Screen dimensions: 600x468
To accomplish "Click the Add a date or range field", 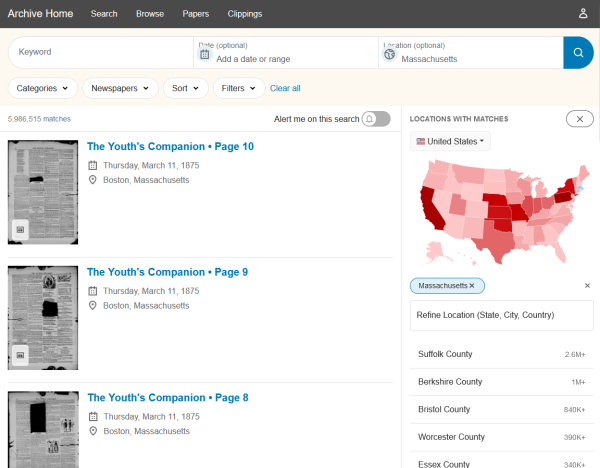I will tap(286, 52).
